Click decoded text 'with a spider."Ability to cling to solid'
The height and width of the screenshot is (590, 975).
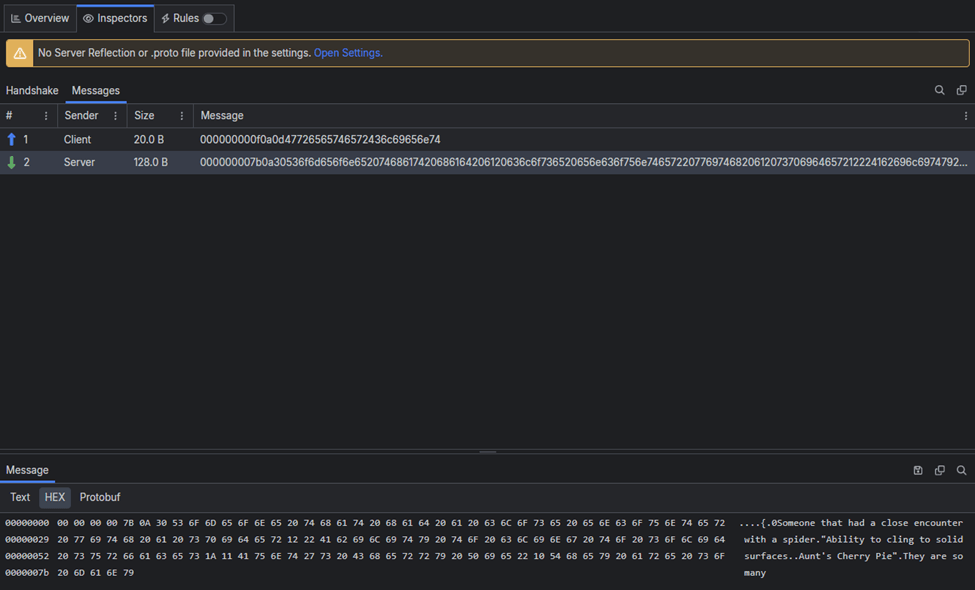click(x=853, y=540)
